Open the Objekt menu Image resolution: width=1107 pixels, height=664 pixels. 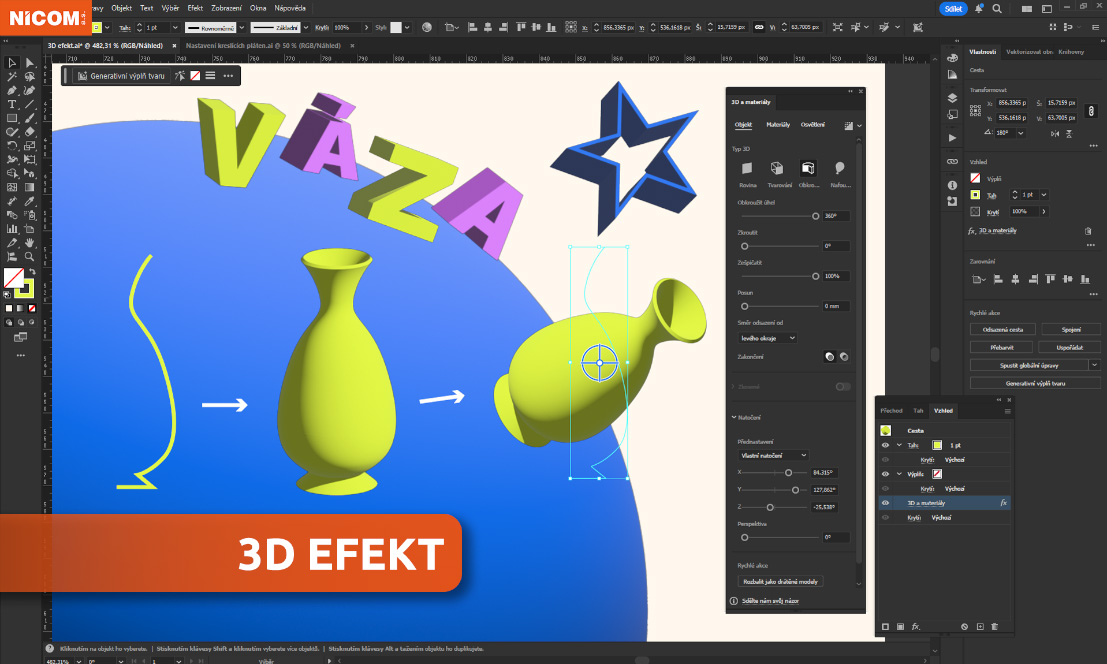click(x=121, y=8)
